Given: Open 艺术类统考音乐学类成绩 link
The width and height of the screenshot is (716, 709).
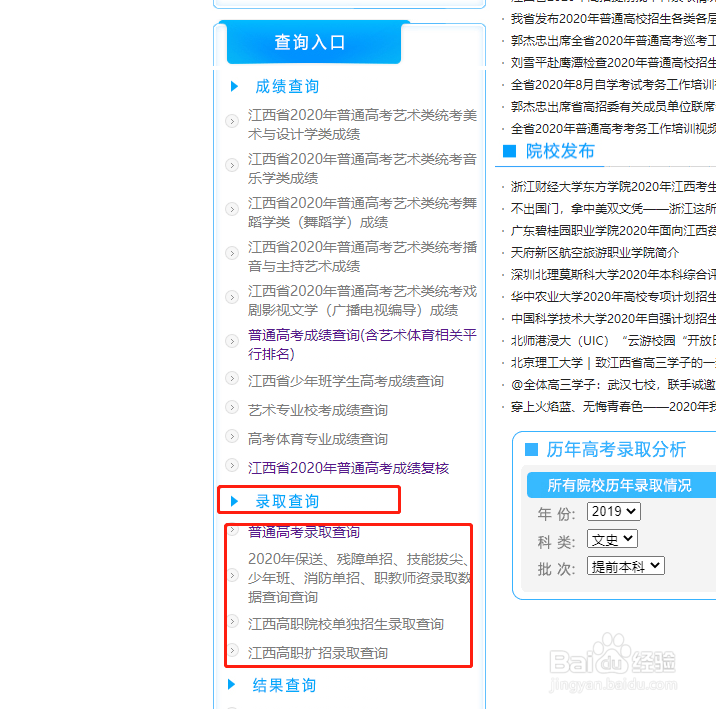Looking at the screenshot, I should point(362,168).
